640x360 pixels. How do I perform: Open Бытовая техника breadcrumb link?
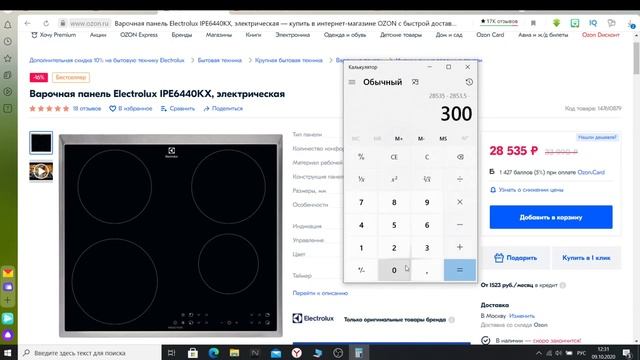point(220,60)
